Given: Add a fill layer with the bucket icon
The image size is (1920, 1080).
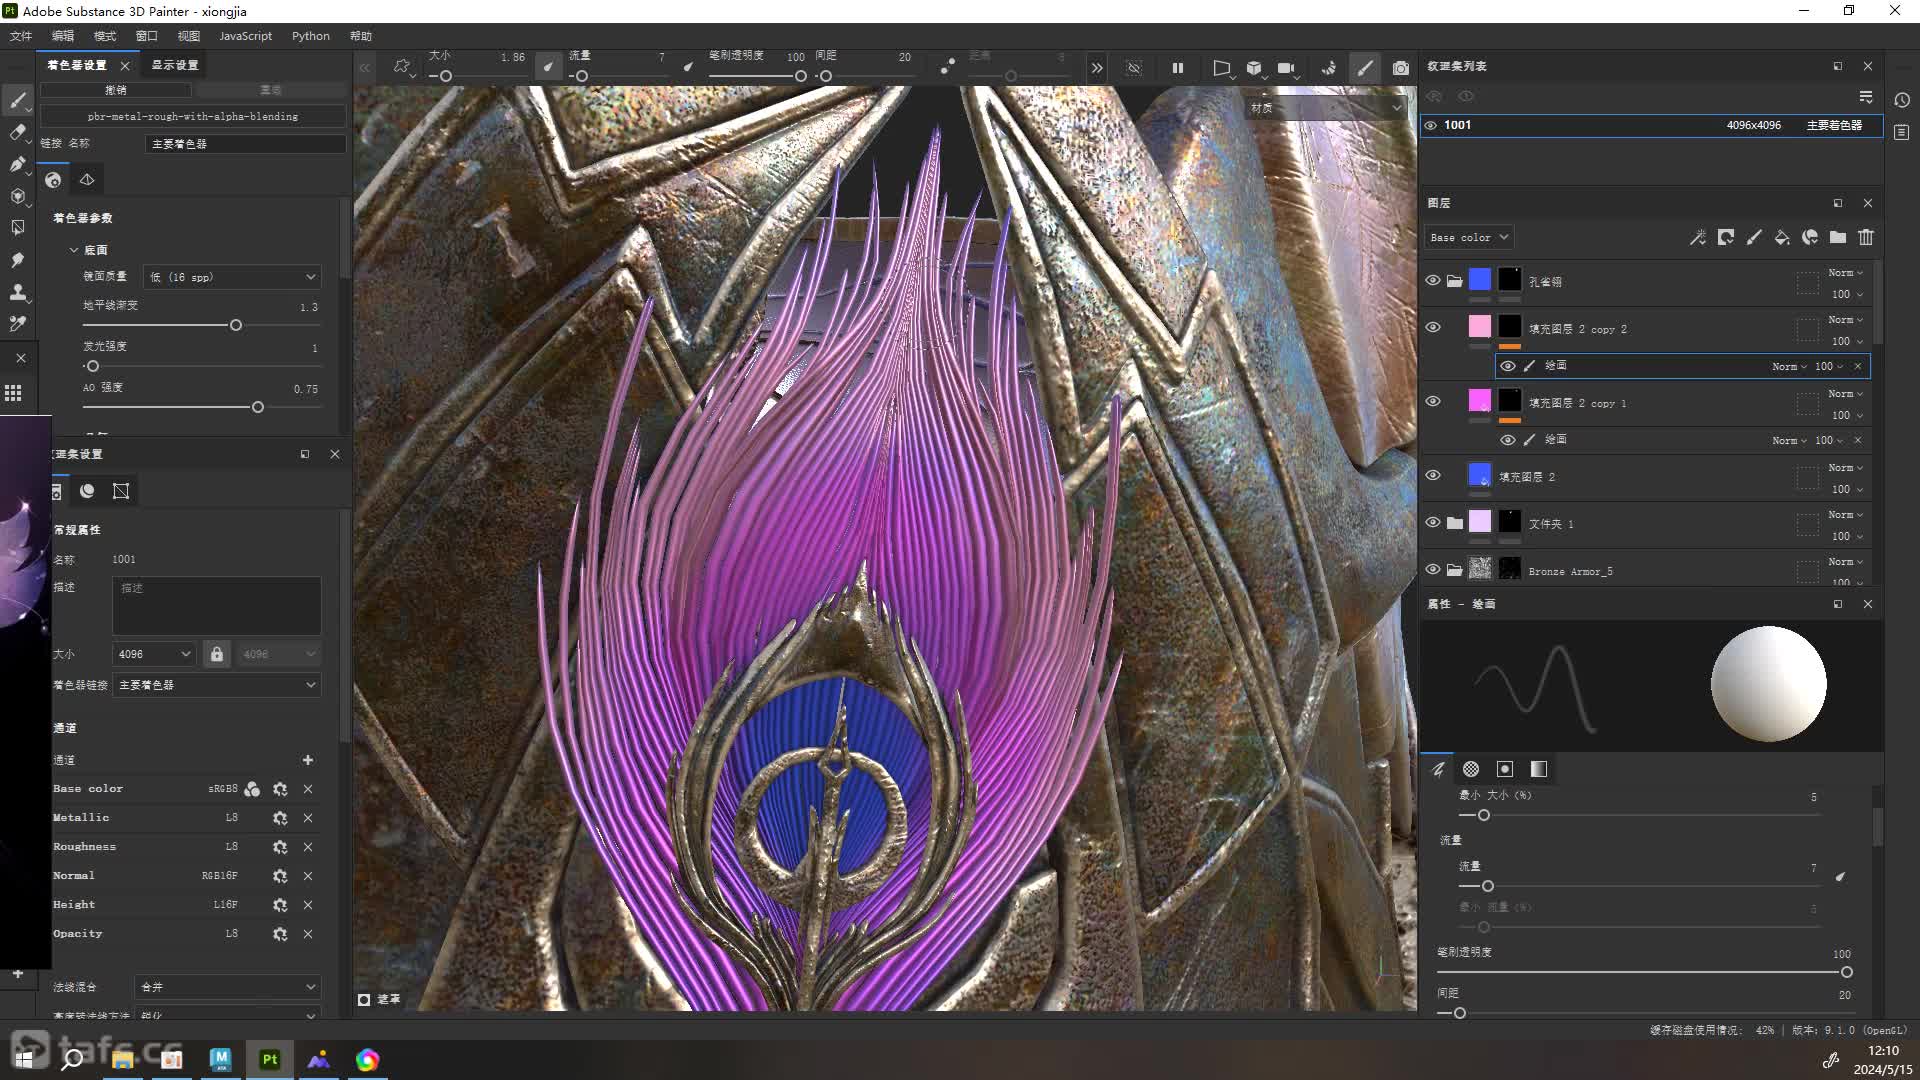Looking at the screenshot, I should [x=1782, y=238].
